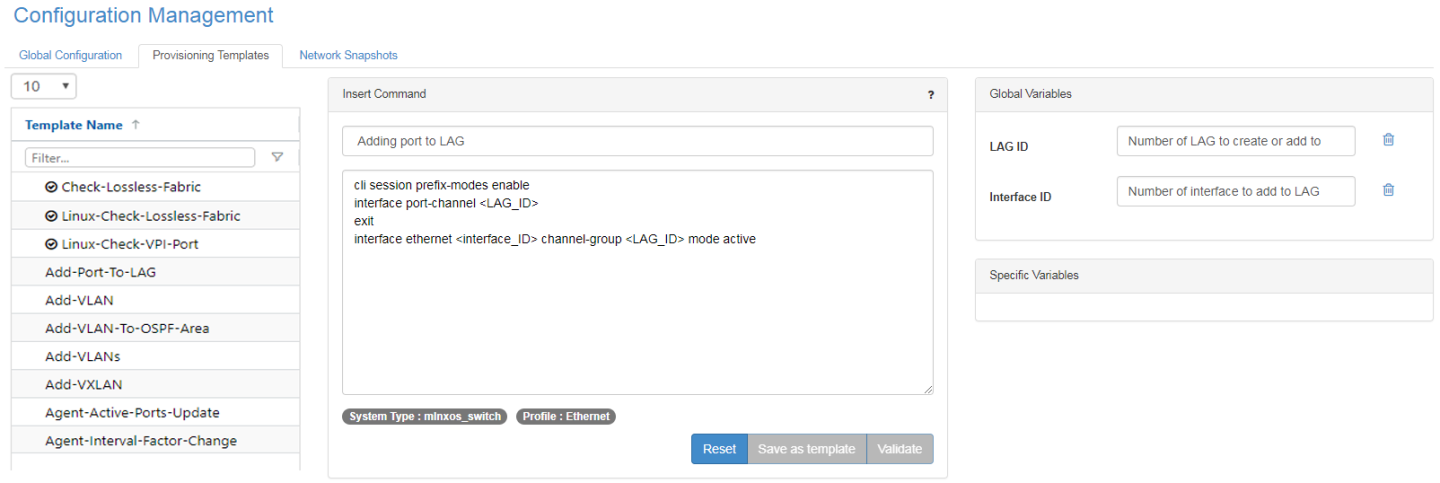This screenshot has width=1440, height=483.
Task: Click the LAG ID input field
Action: 1235,141
